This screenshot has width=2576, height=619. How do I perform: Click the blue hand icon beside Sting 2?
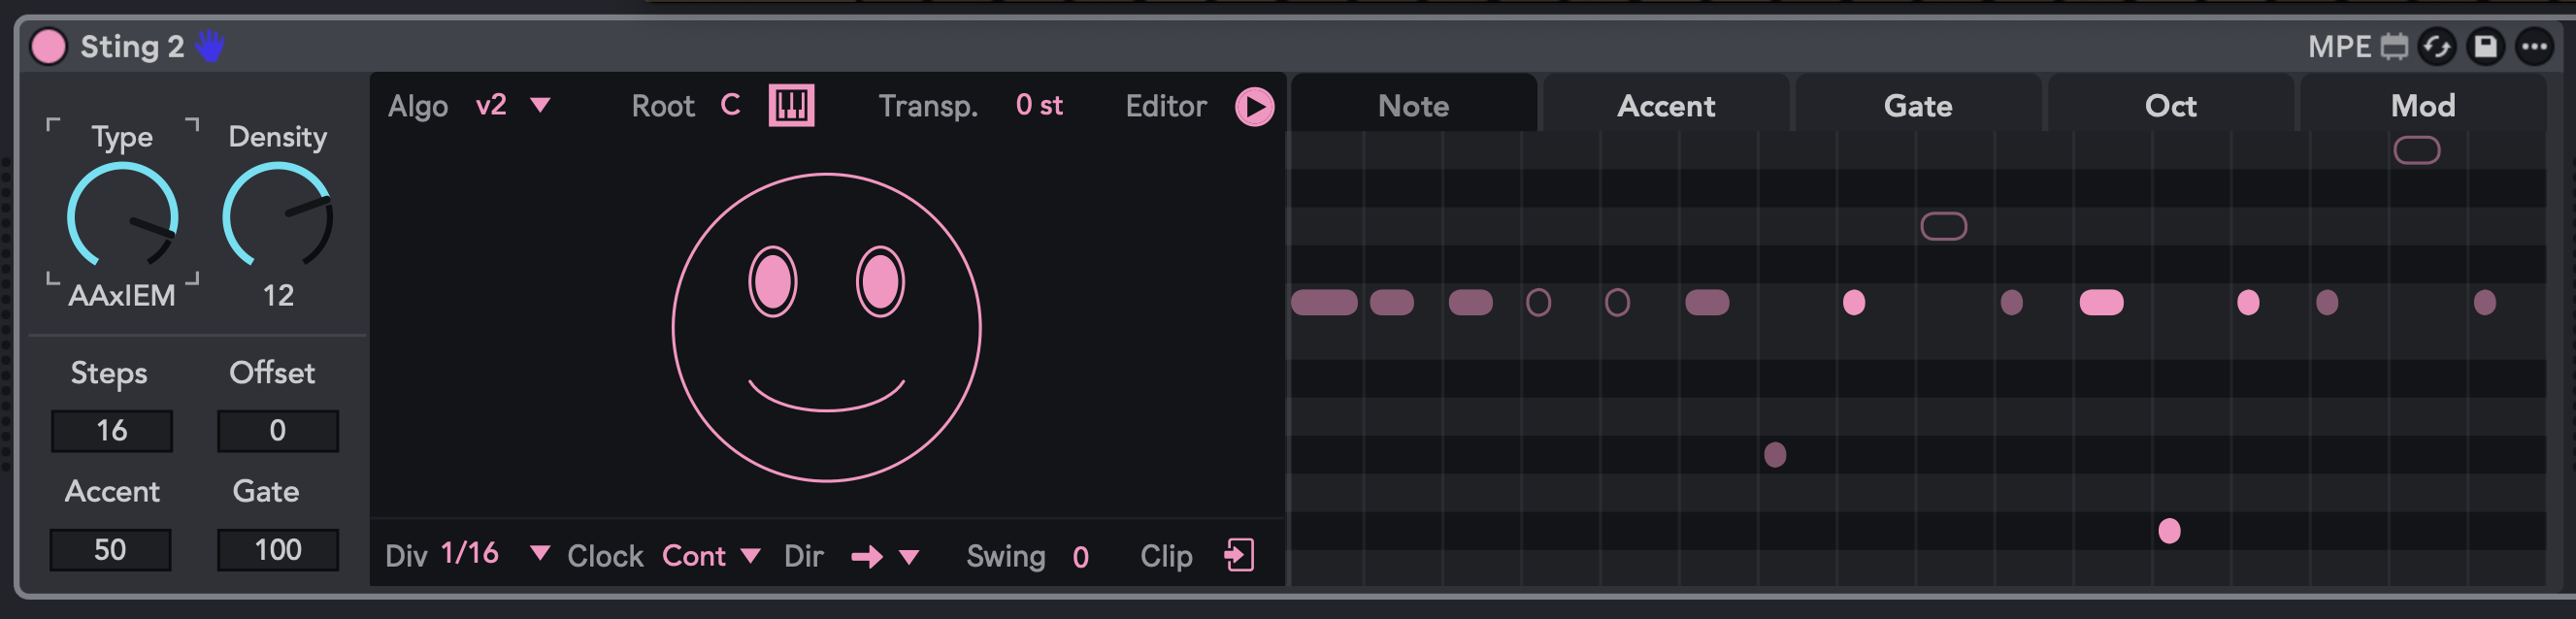[x=210, y=46]
